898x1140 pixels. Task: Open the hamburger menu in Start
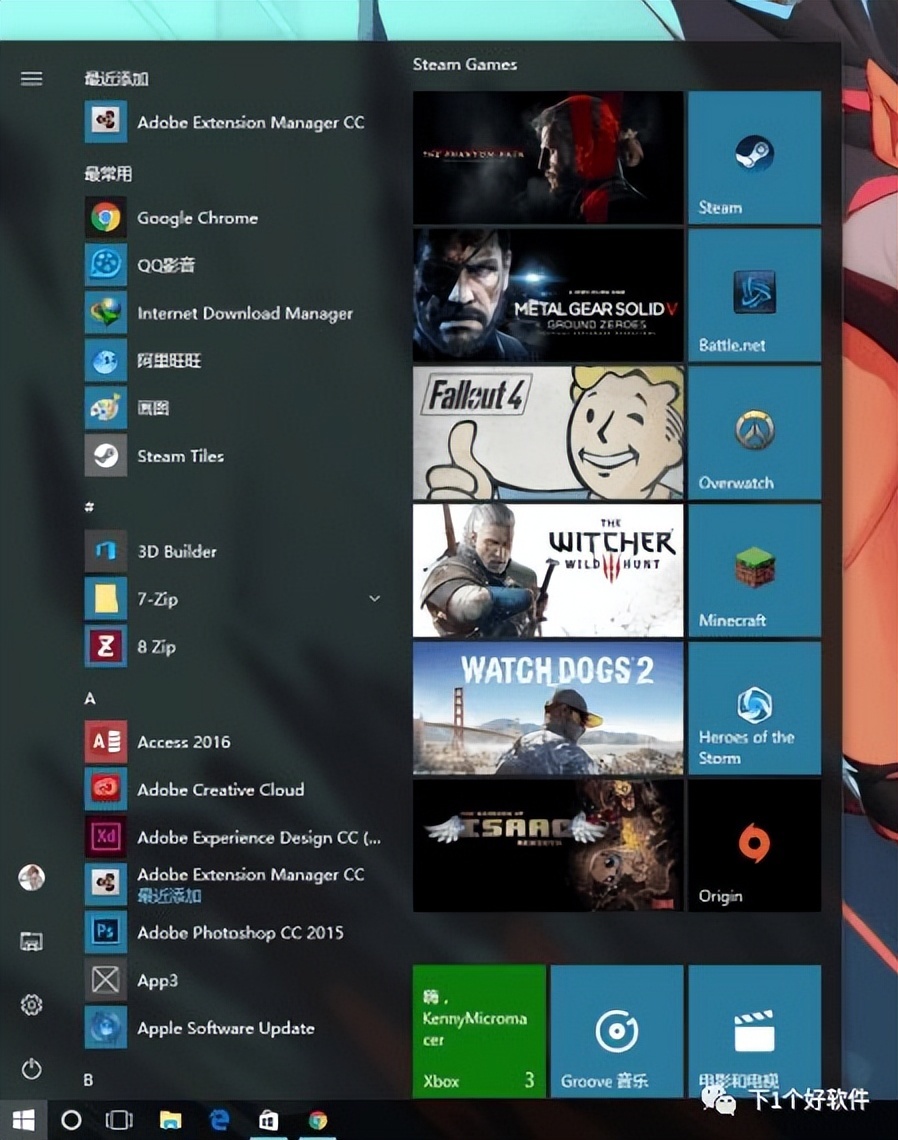coord(31,79)
